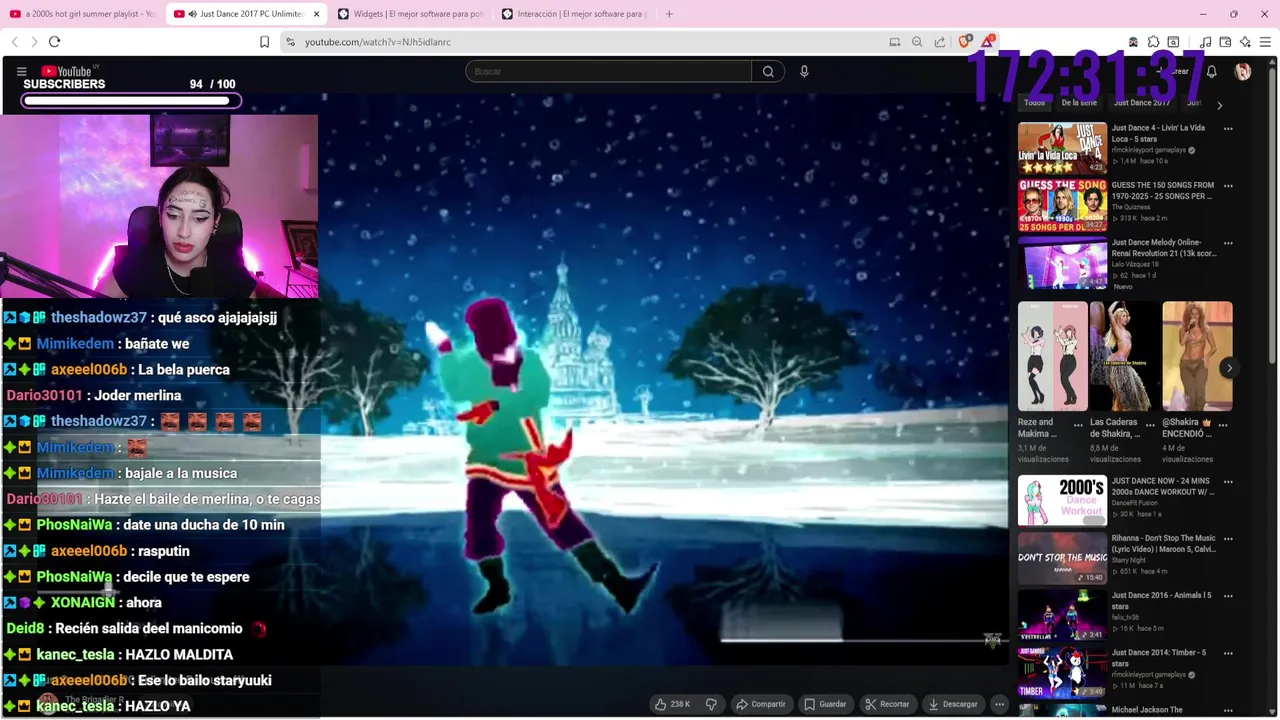Open options for Reze and Makima short
The image size is (1280, 720).
coord(1078,425)
